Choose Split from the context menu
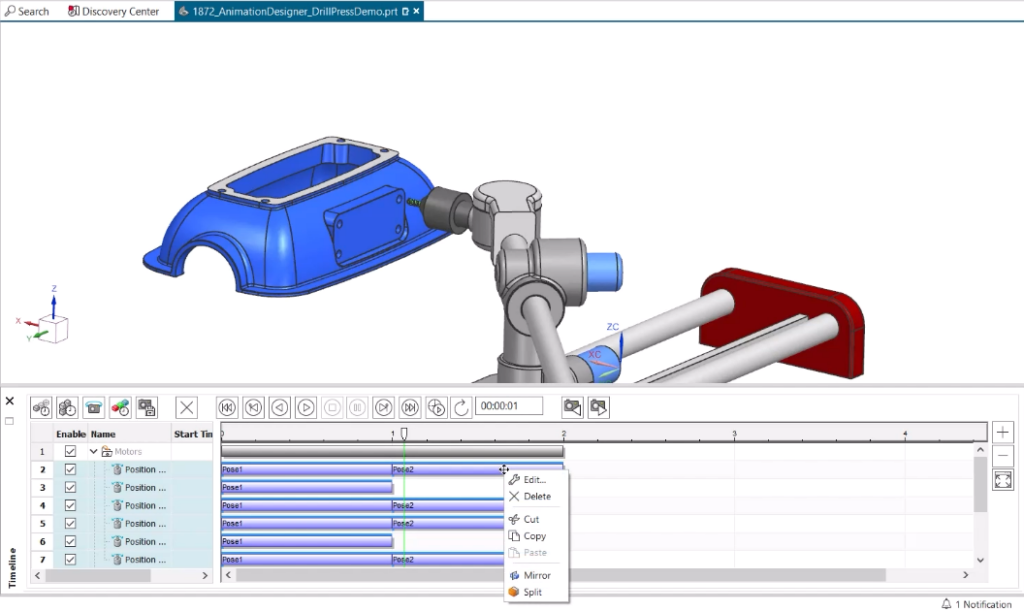This screenshot has width=1024, height=612. click(532, 592)
